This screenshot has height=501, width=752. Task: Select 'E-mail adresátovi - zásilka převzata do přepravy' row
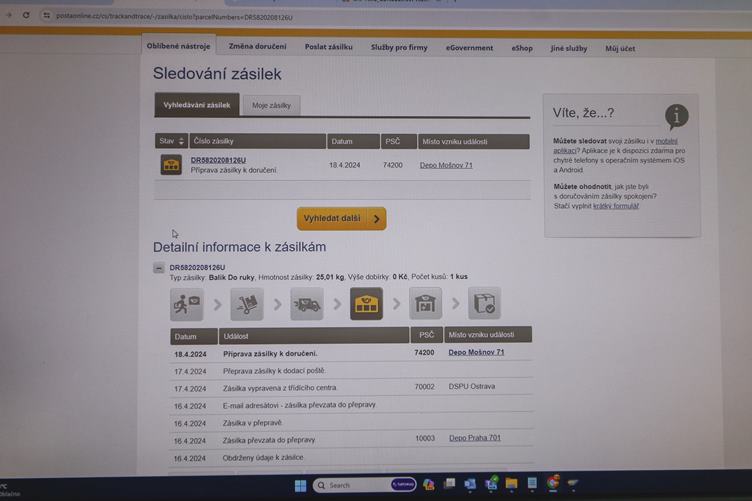[351, 406]
